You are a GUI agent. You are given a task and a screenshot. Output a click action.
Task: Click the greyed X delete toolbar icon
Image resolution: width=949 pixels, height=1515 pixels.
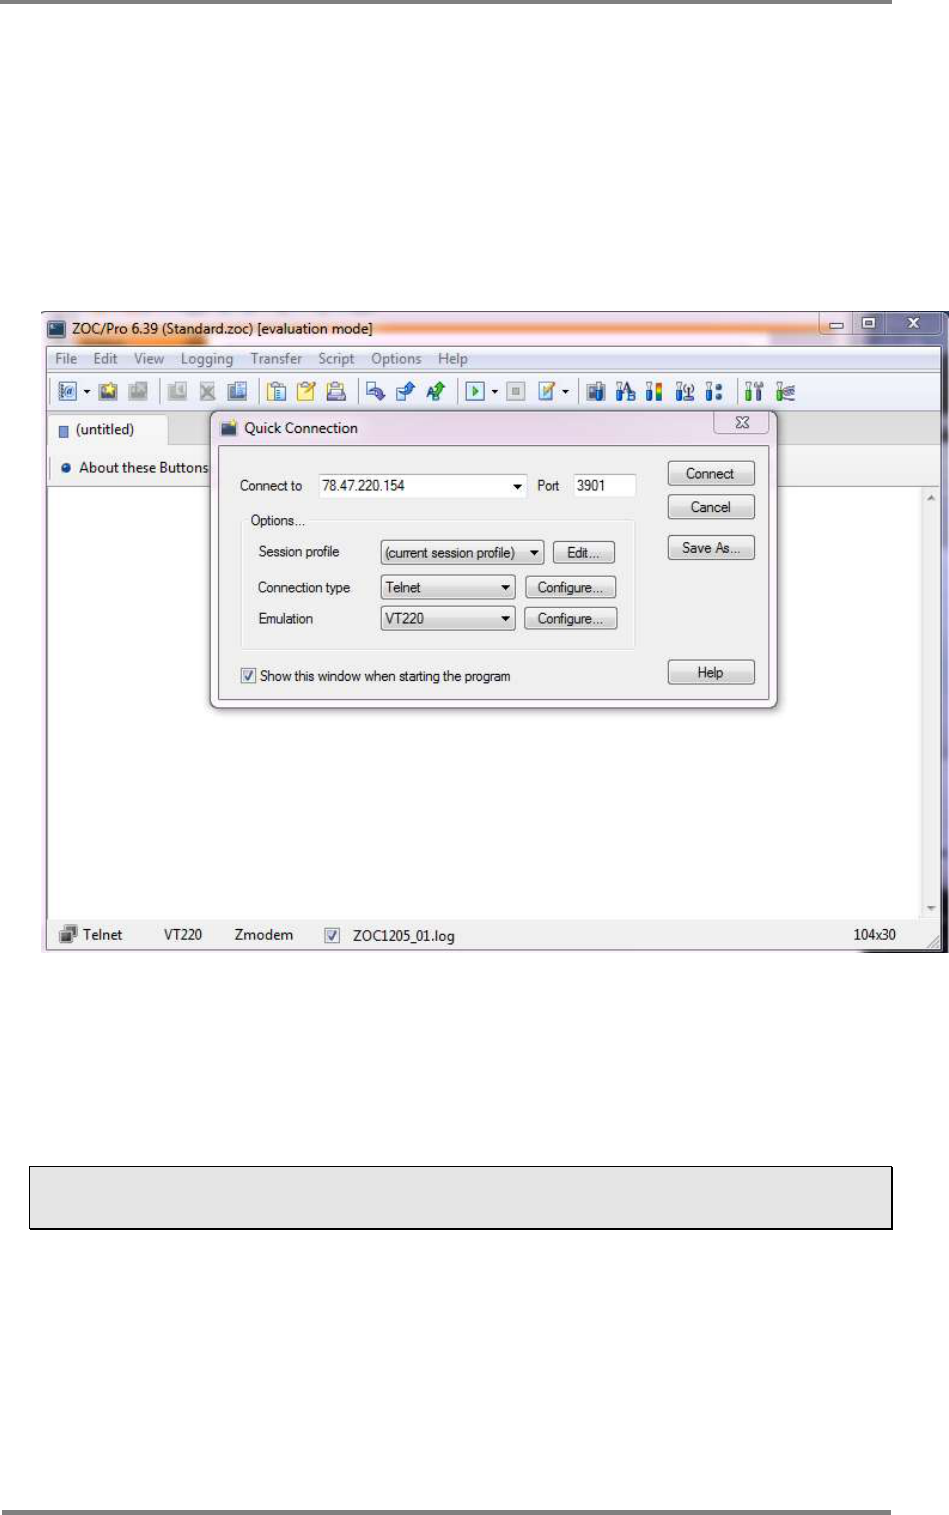point(207,392)
